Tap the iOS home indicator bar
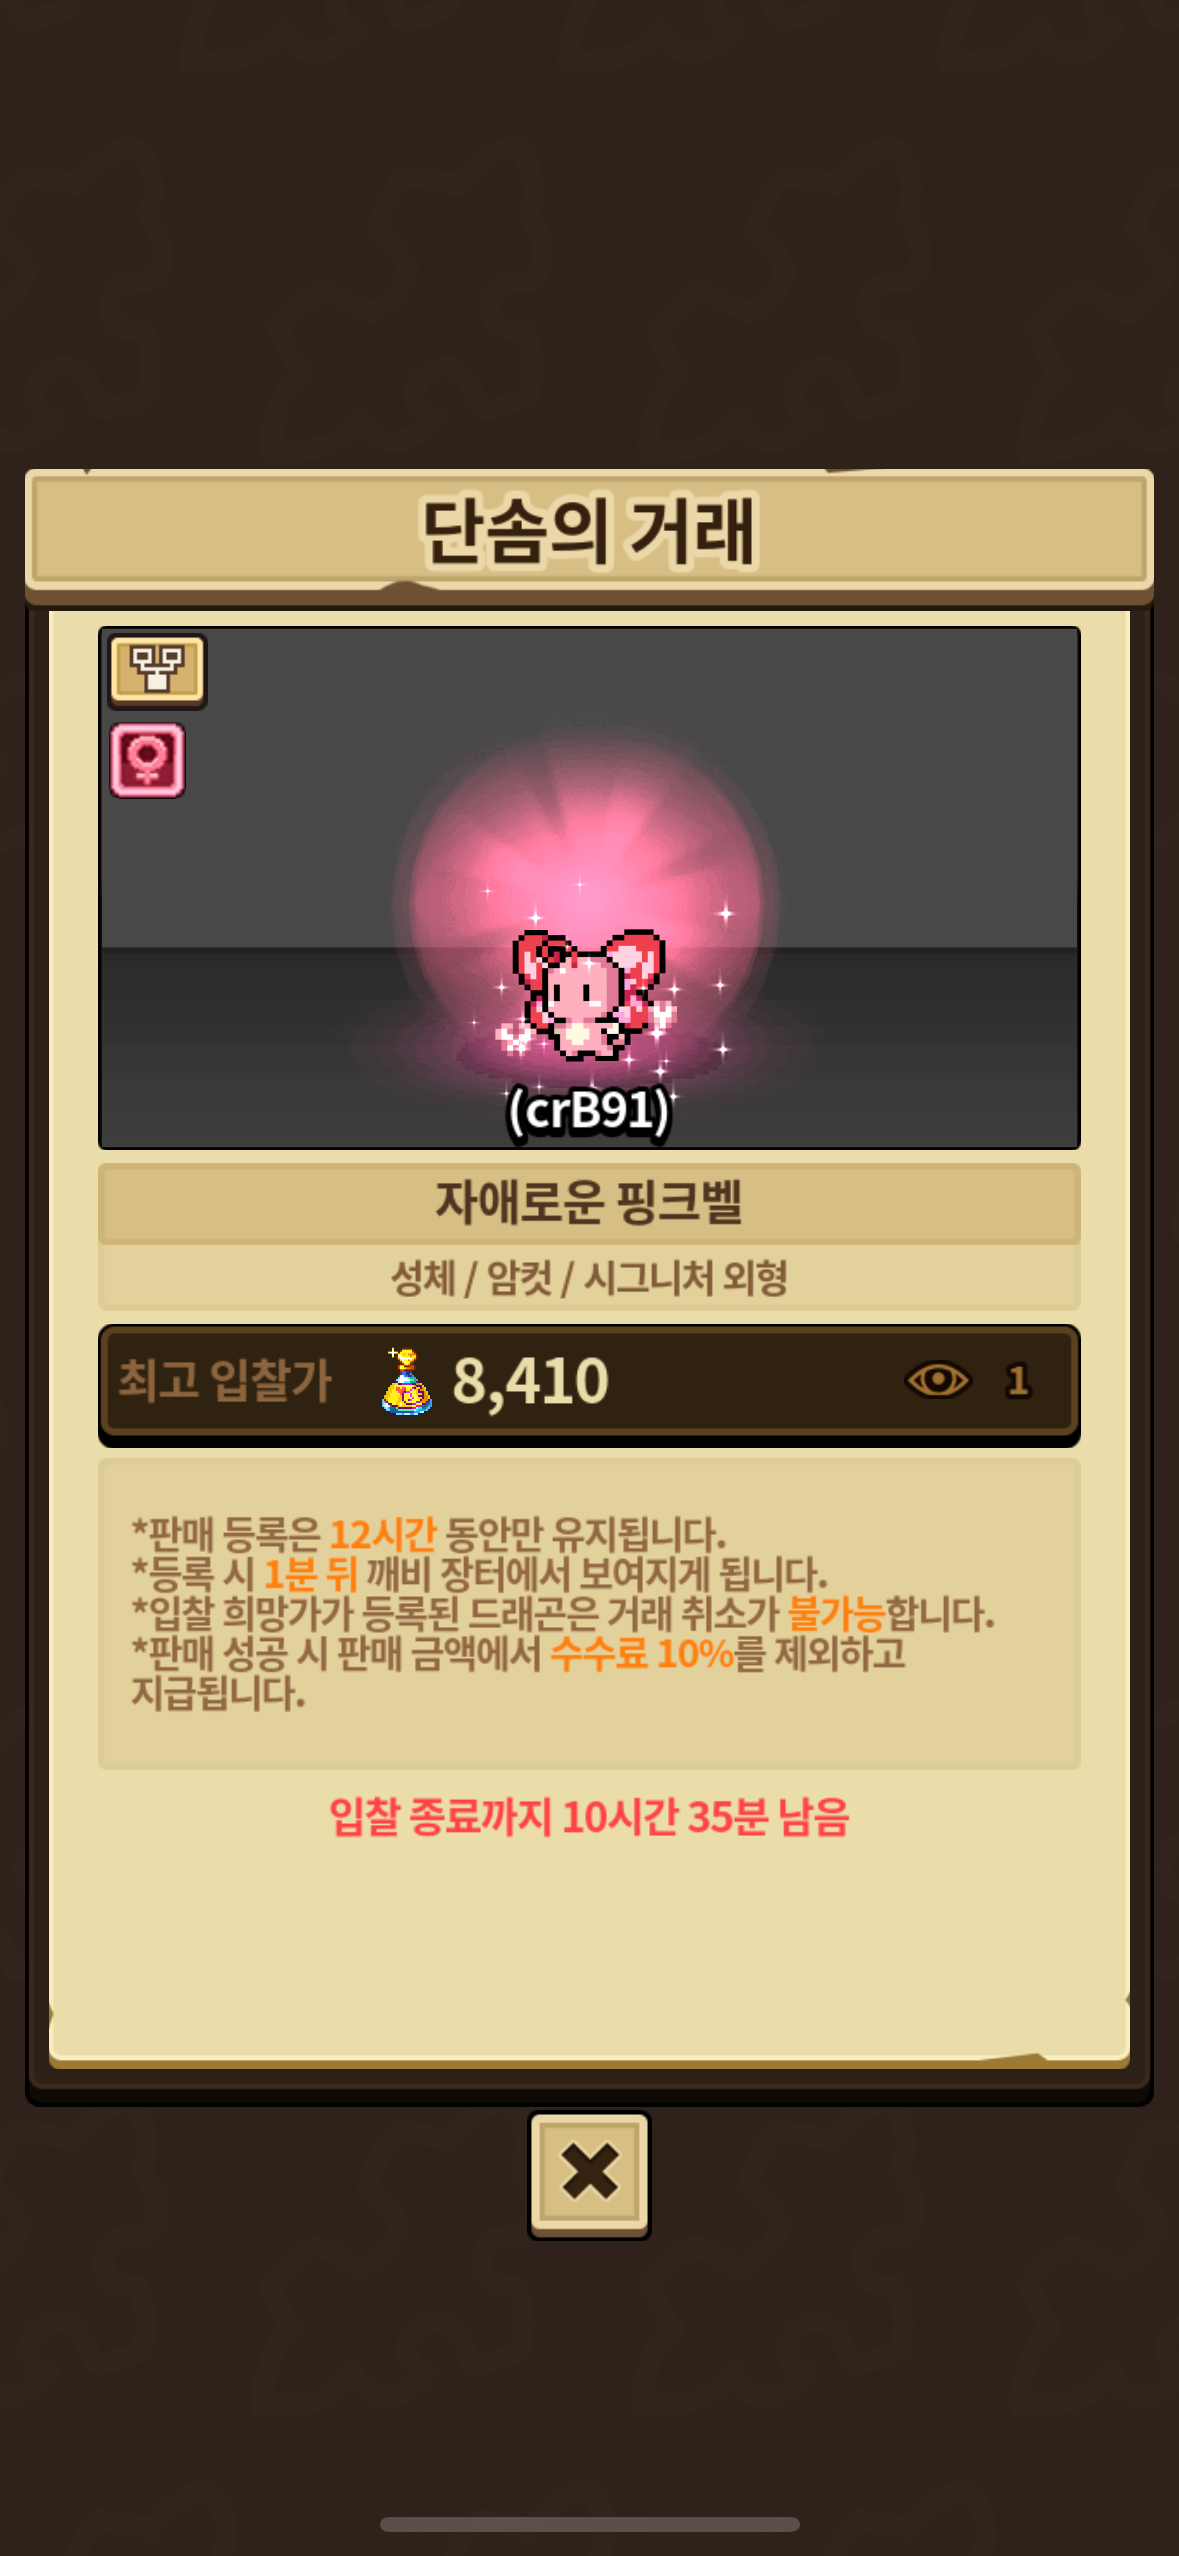Screen dimensions: 1179x2556 tap(589, 2525)
